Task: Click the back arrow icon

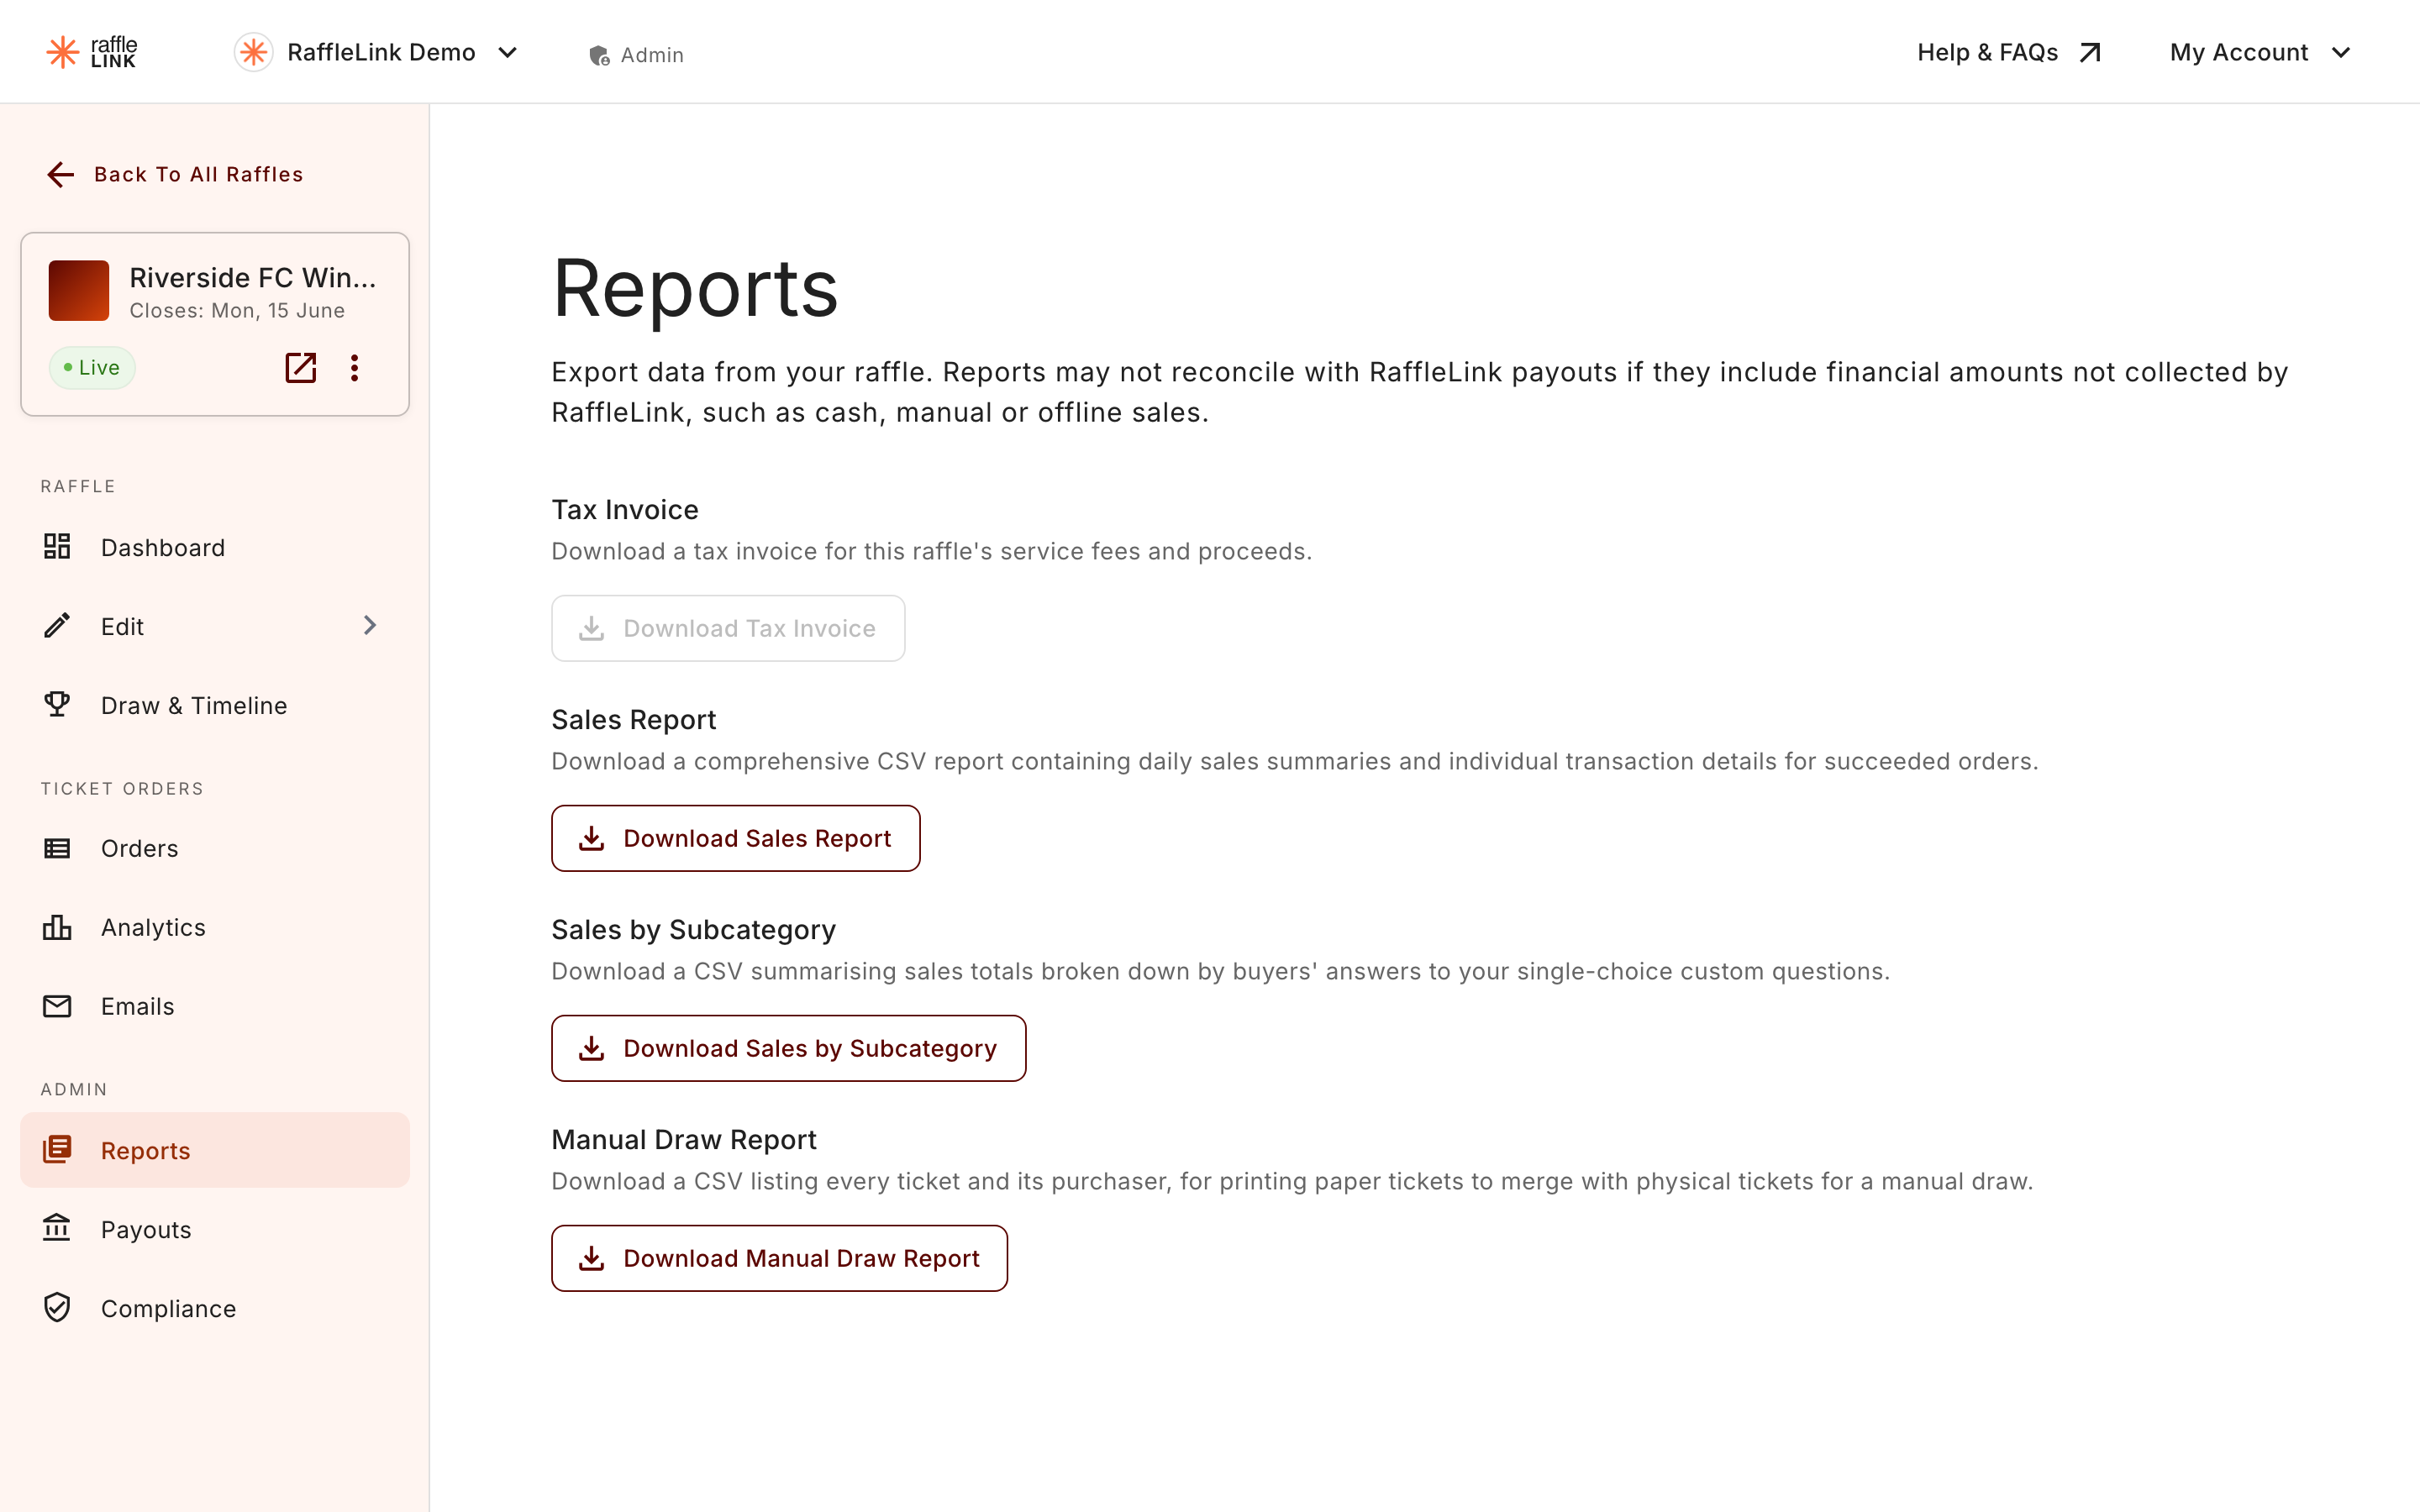Action: (61, 175)
